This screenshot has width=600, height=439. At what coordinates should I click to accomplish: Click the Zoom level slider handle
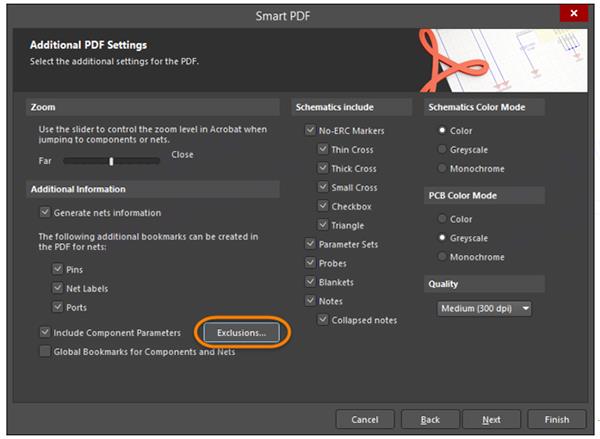tap(111, 161)
